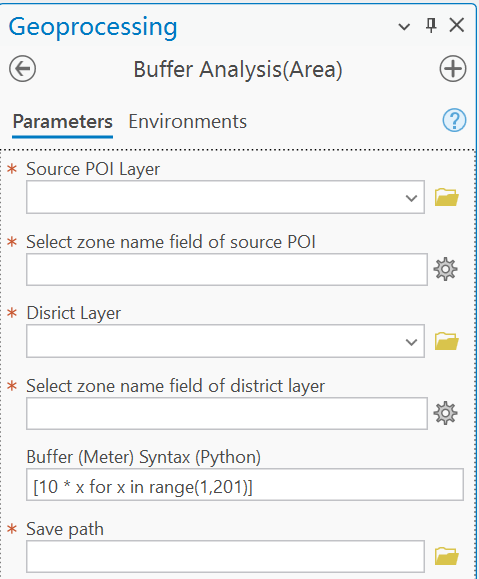Viewport: 479px width, 579px height.
Task: Click the Buffer (Meter) Syntax text field
Action: (245, 484)
